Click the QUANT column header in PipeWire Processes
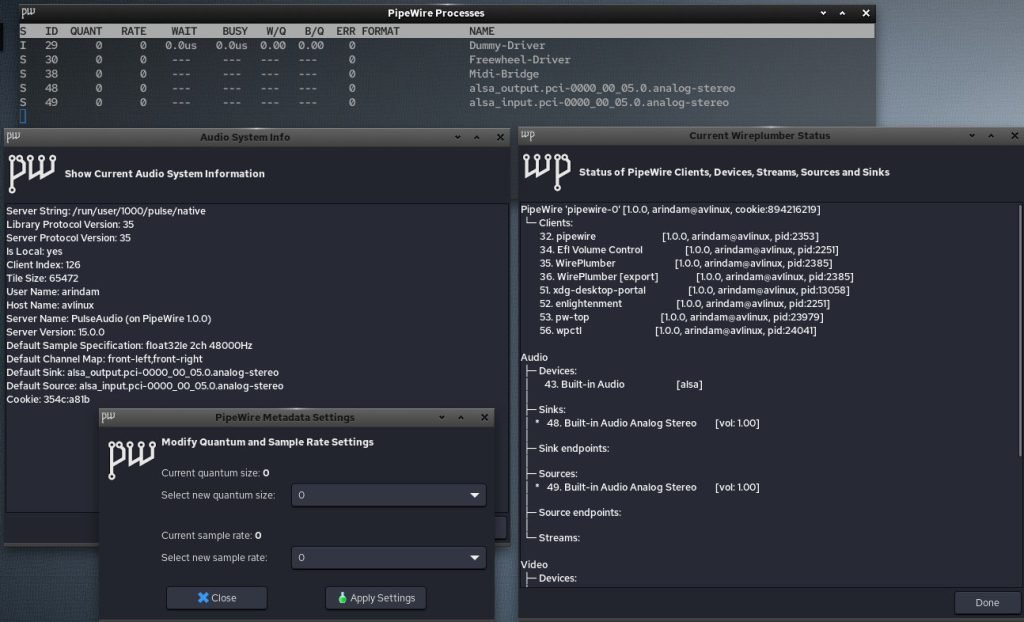1024x622 pixels. pos(86,31)
